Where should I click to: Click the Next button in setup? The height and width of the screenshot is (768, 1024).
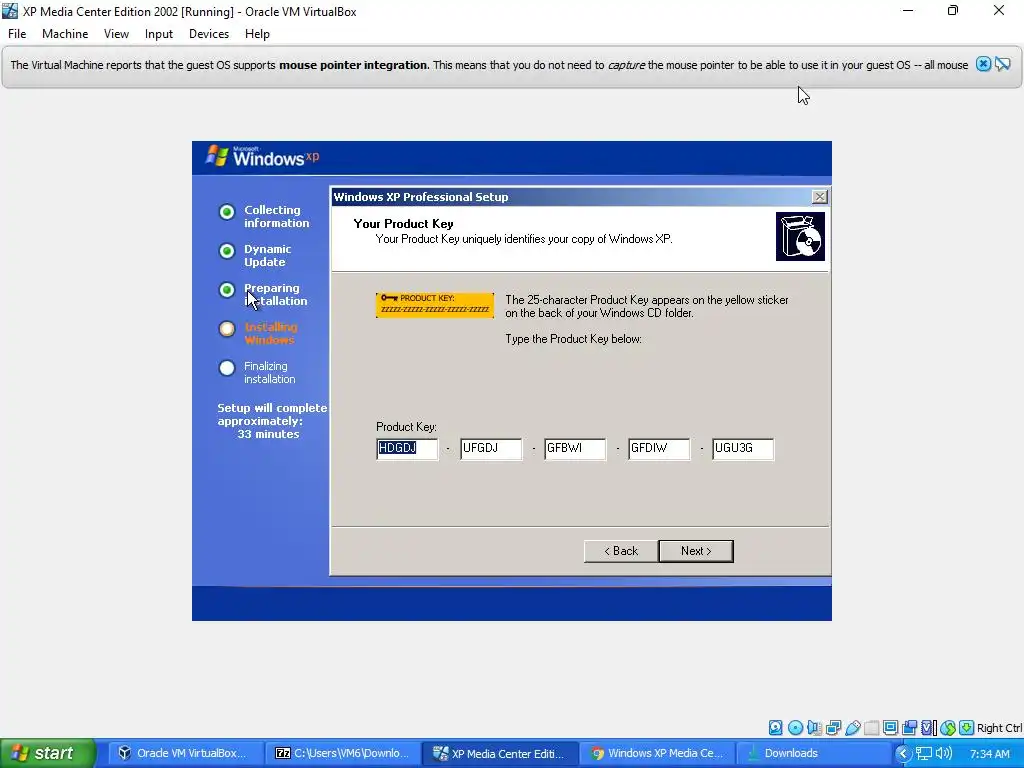[x=696, y=551]
